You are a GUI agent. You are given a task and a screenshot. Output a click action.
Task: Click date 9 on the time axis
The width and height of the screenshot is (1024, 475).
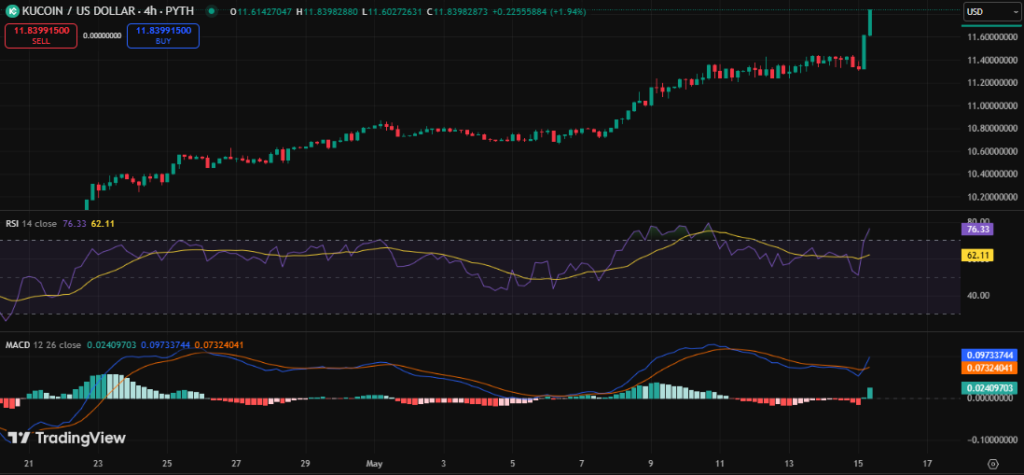pos(651,463)
